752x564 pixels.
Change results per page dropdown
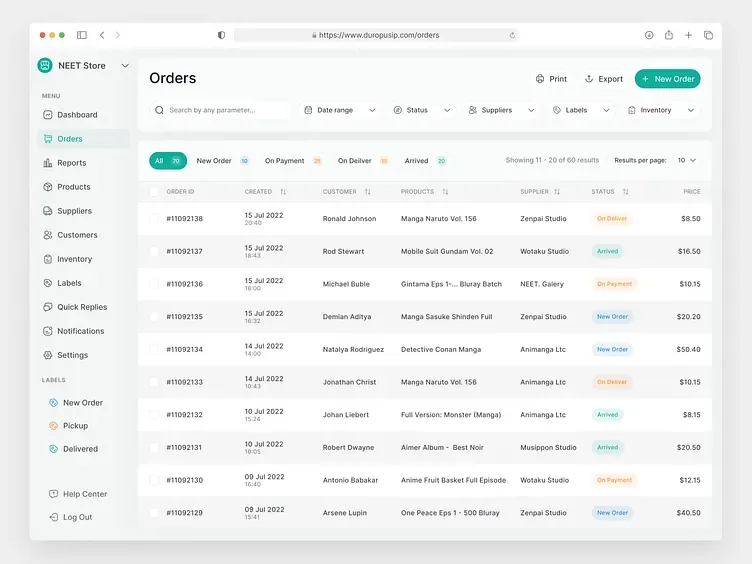pyautogui.click(x=687, y=160)
